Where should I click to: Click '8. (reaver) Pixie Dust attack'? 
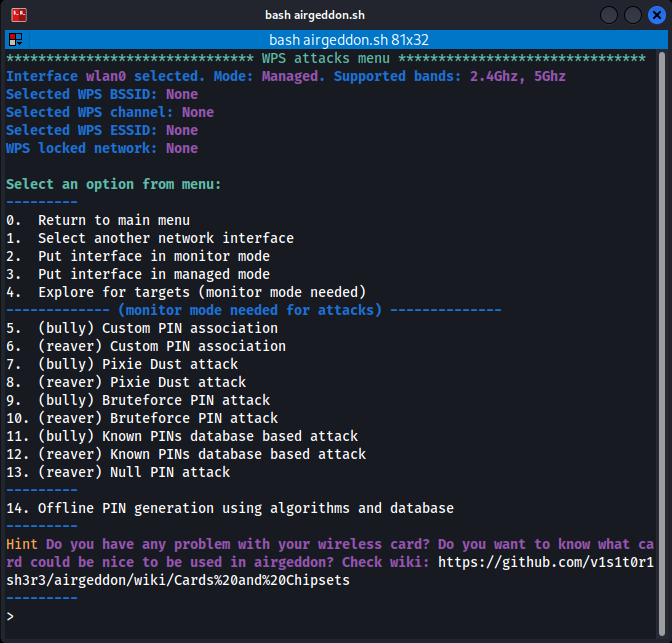(126, 382)
